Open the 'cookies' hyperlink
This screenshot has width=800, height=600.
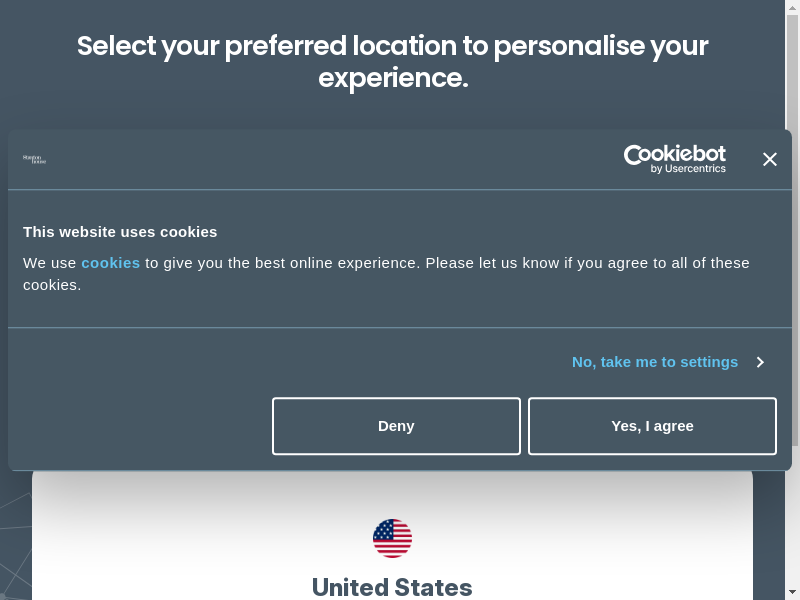(x=110, y=263)
